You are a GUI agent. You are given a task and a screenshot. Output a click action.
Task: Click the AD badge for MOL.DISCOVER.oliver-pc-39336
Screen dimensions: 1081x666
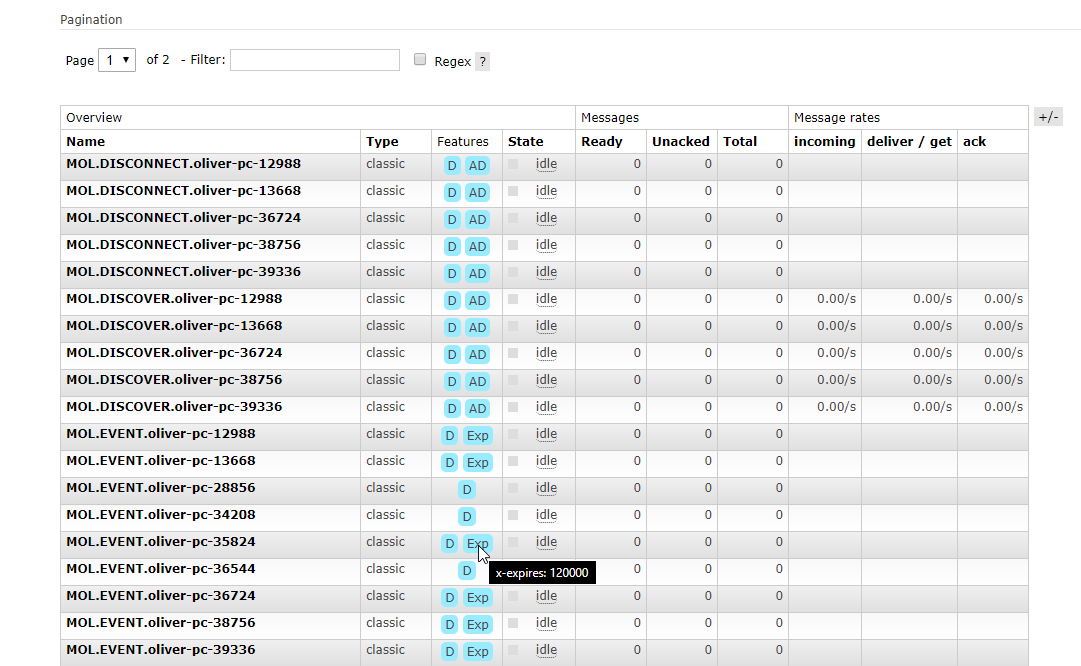[x=477, y=408]
